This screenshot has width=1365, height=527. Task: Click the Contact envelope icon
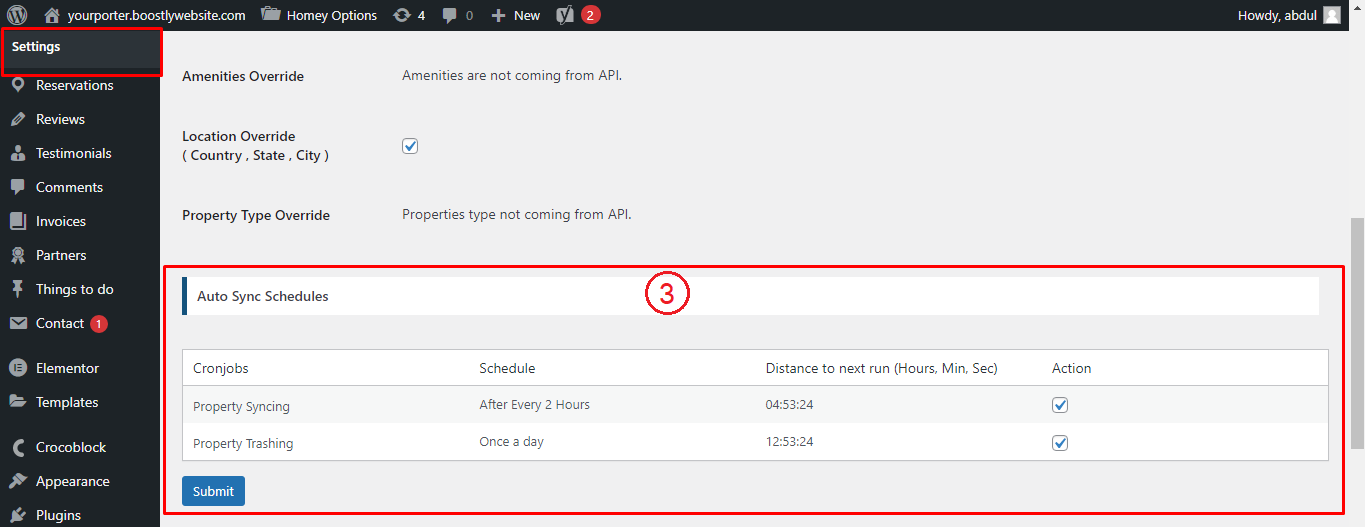tap(17, 323)
